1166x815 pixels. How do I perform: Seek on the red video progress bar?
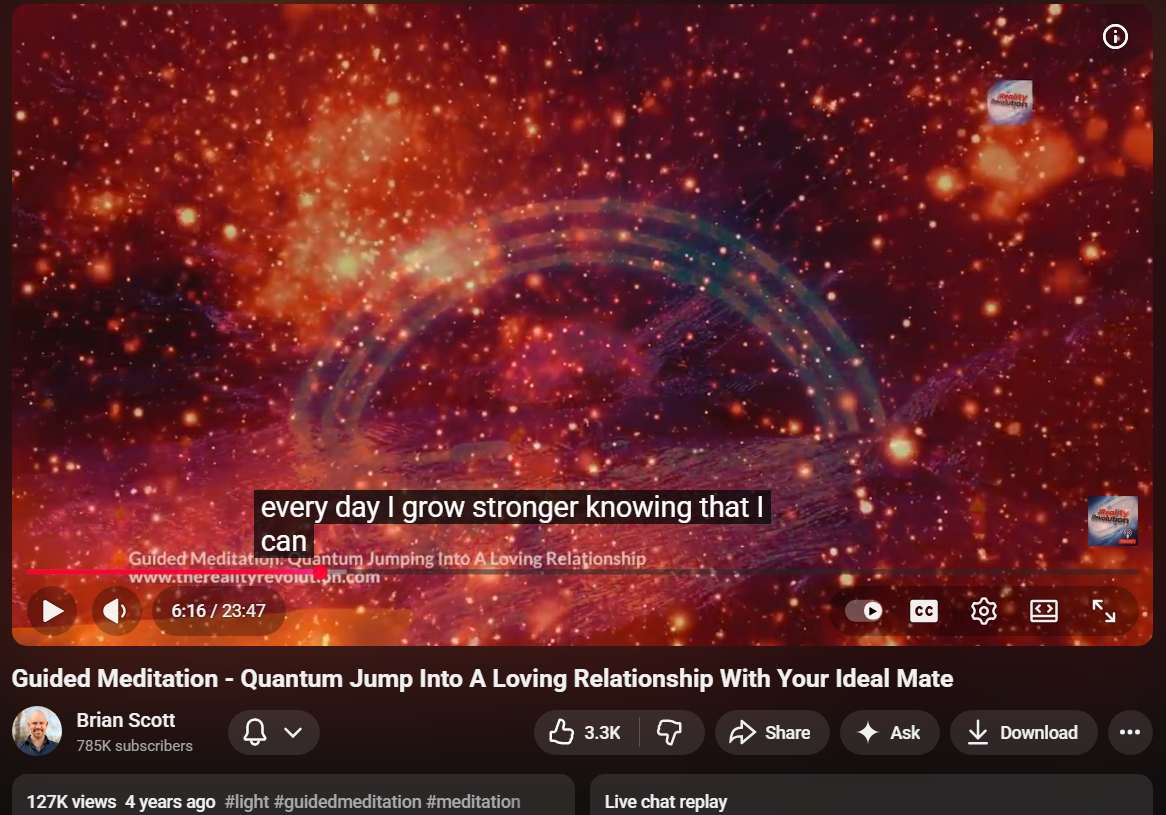(x=600, y=572)
